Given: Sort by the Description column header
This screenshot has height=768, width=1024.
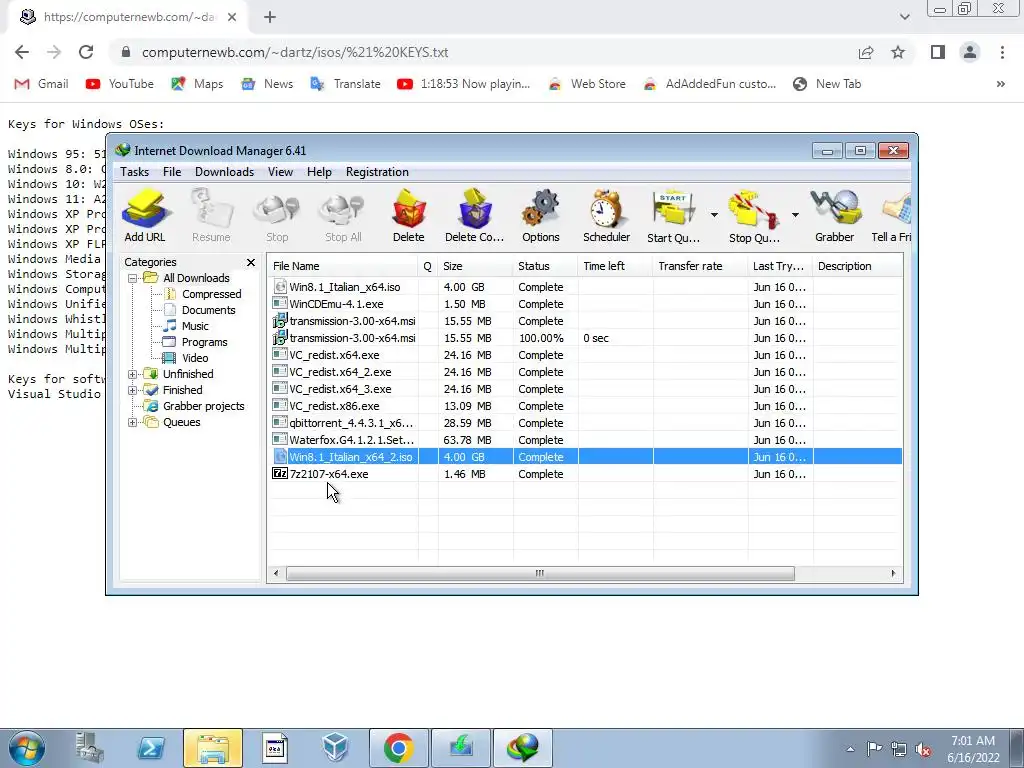Looking at the screenshot, I should tap(857, 266).
